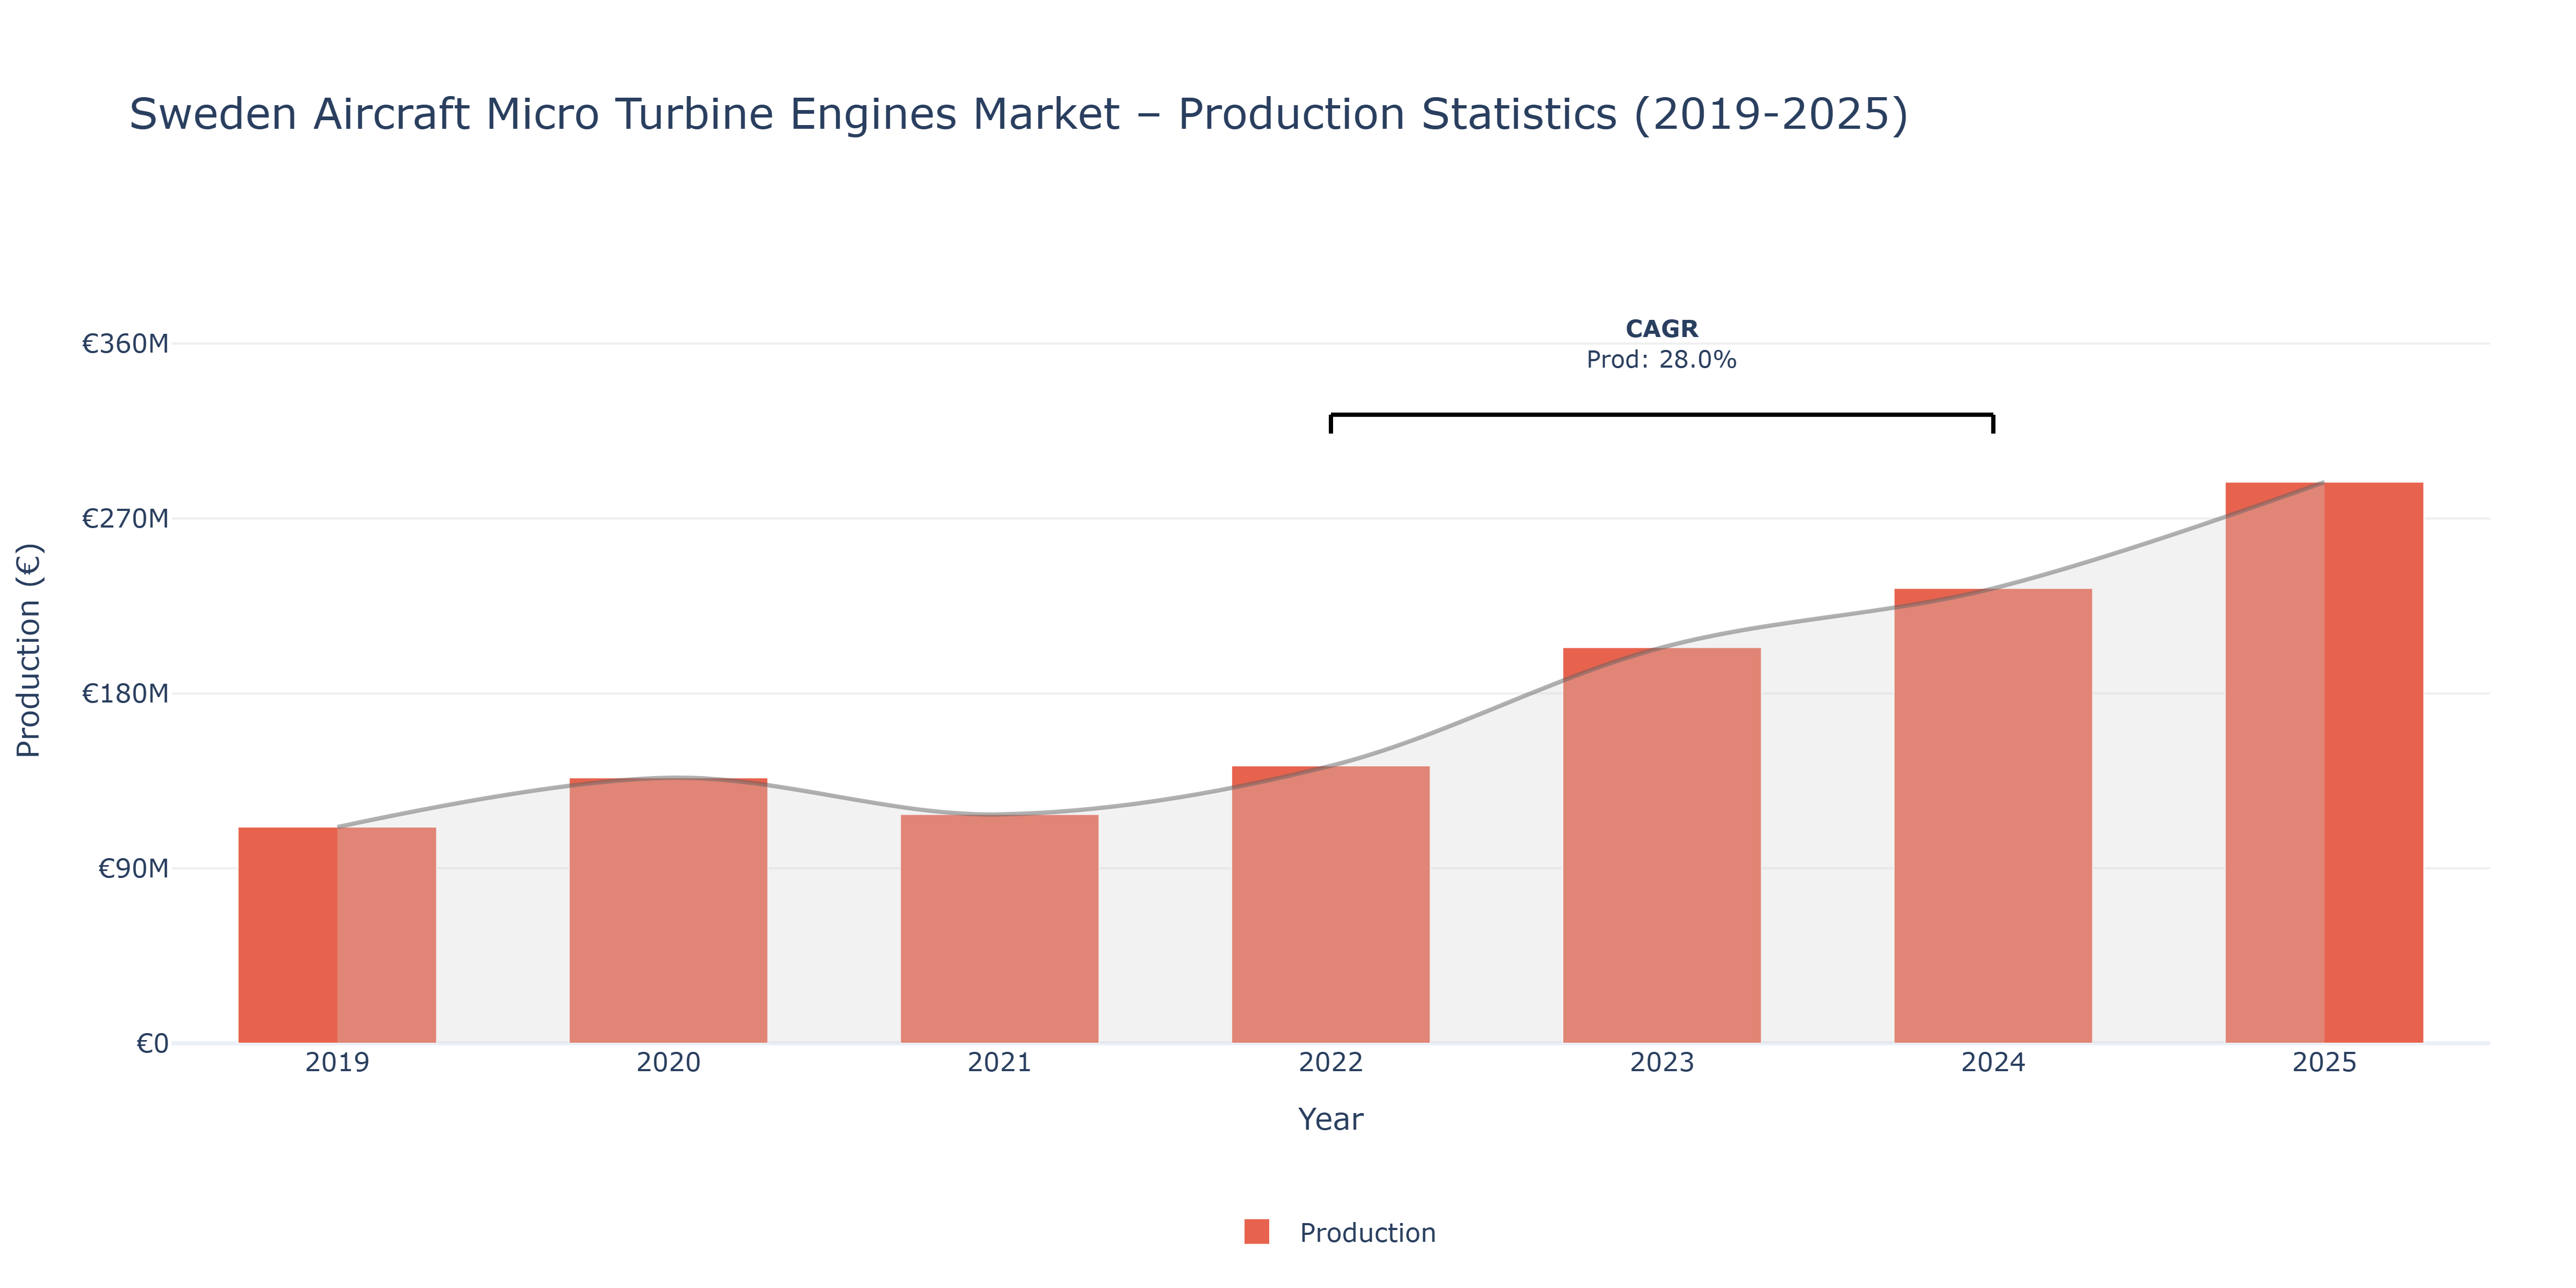
Task: Click the €90M y-axis label
Action: click(133, 869)
